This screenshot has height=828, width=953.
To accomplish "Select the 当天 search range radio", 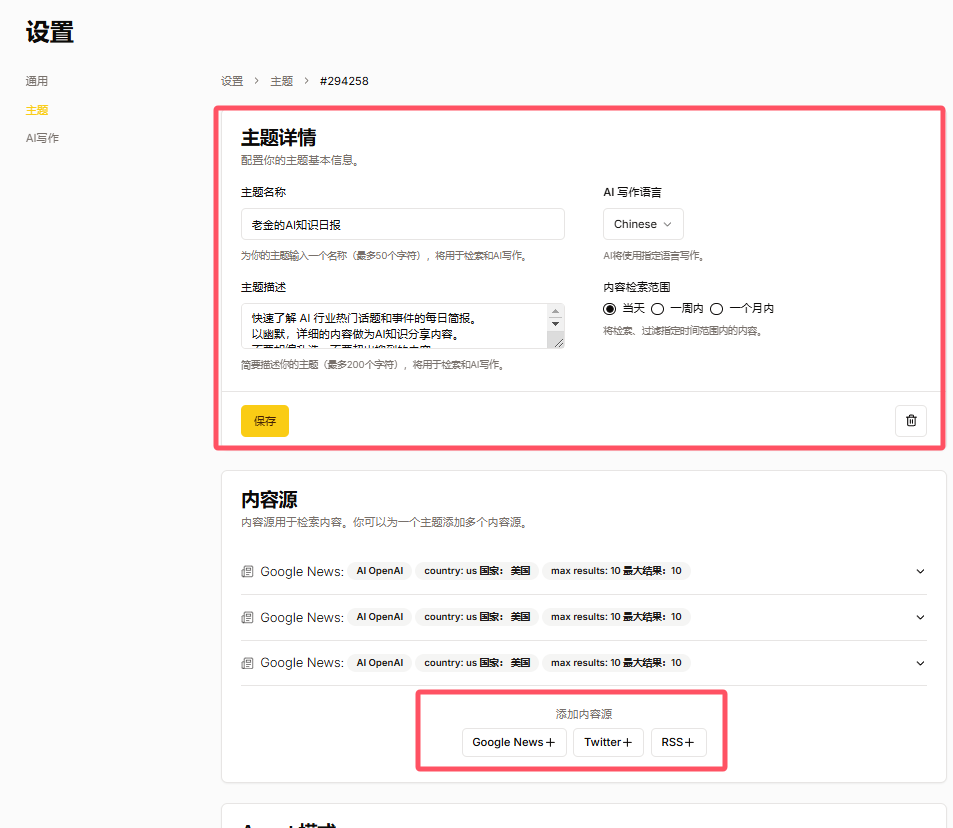I will click(609, 309).
